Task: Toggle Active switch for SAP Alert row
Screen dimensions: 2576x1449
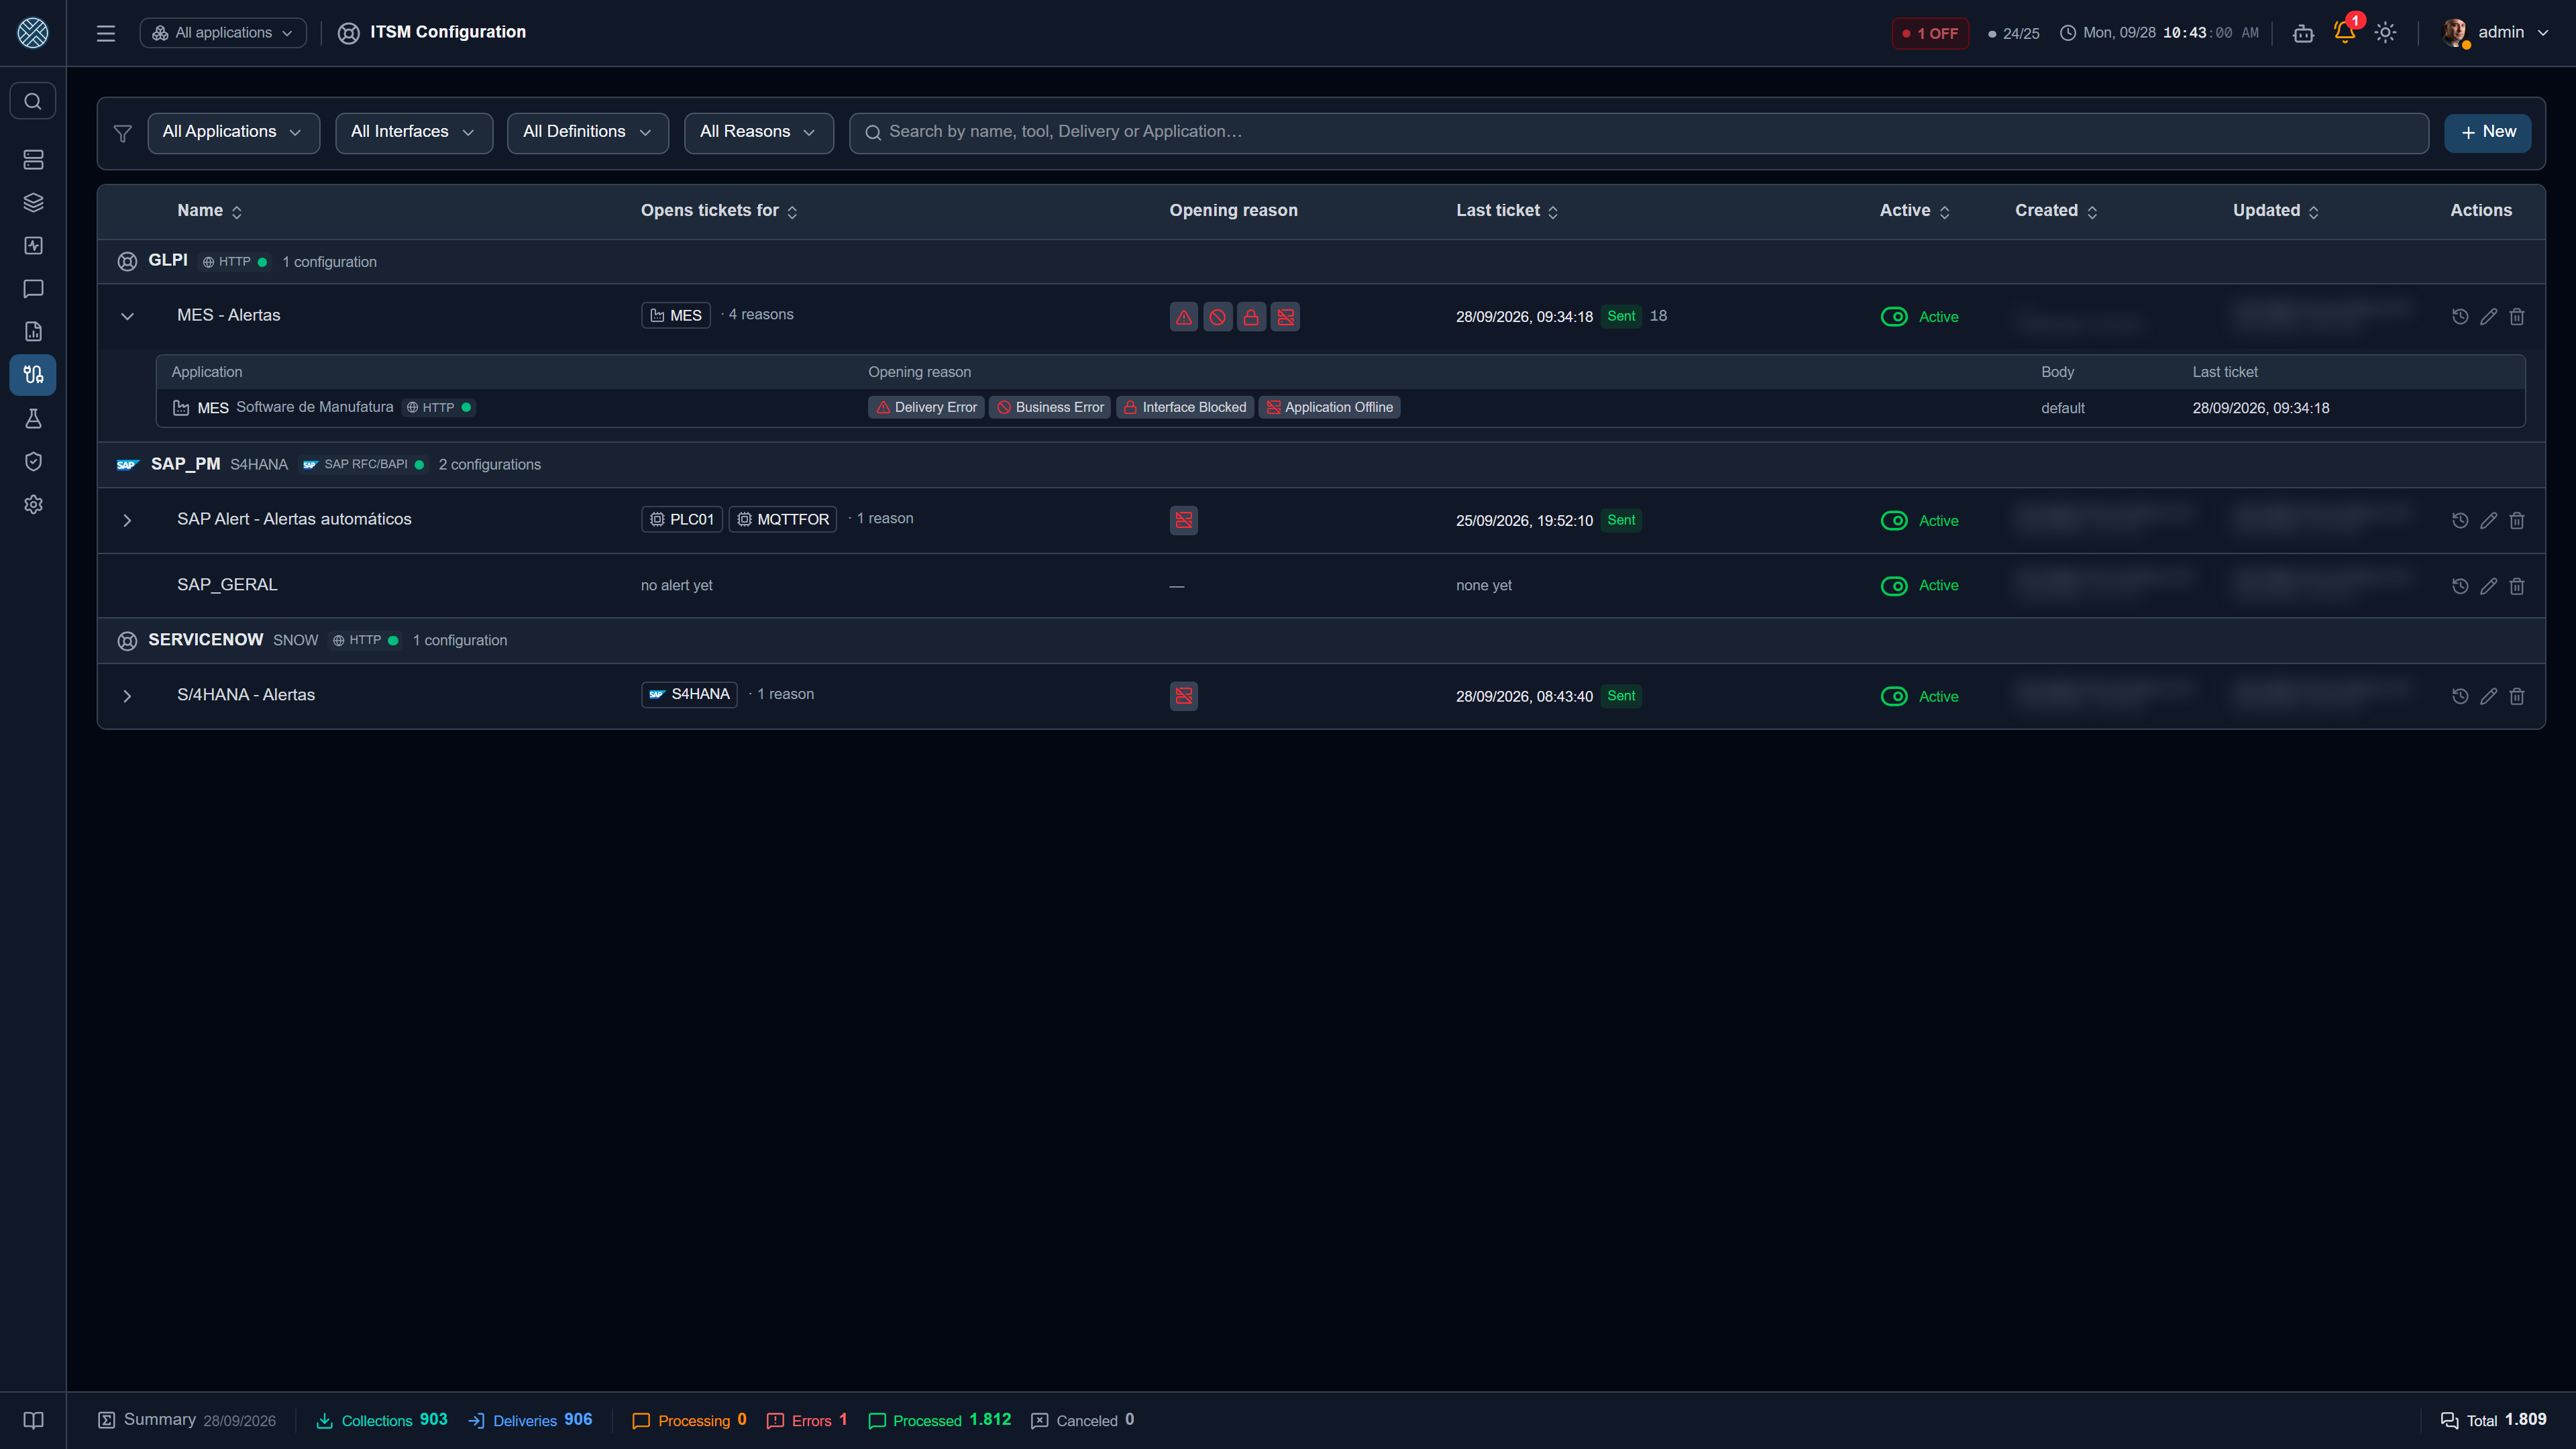Action: [x=1894, y=521]
